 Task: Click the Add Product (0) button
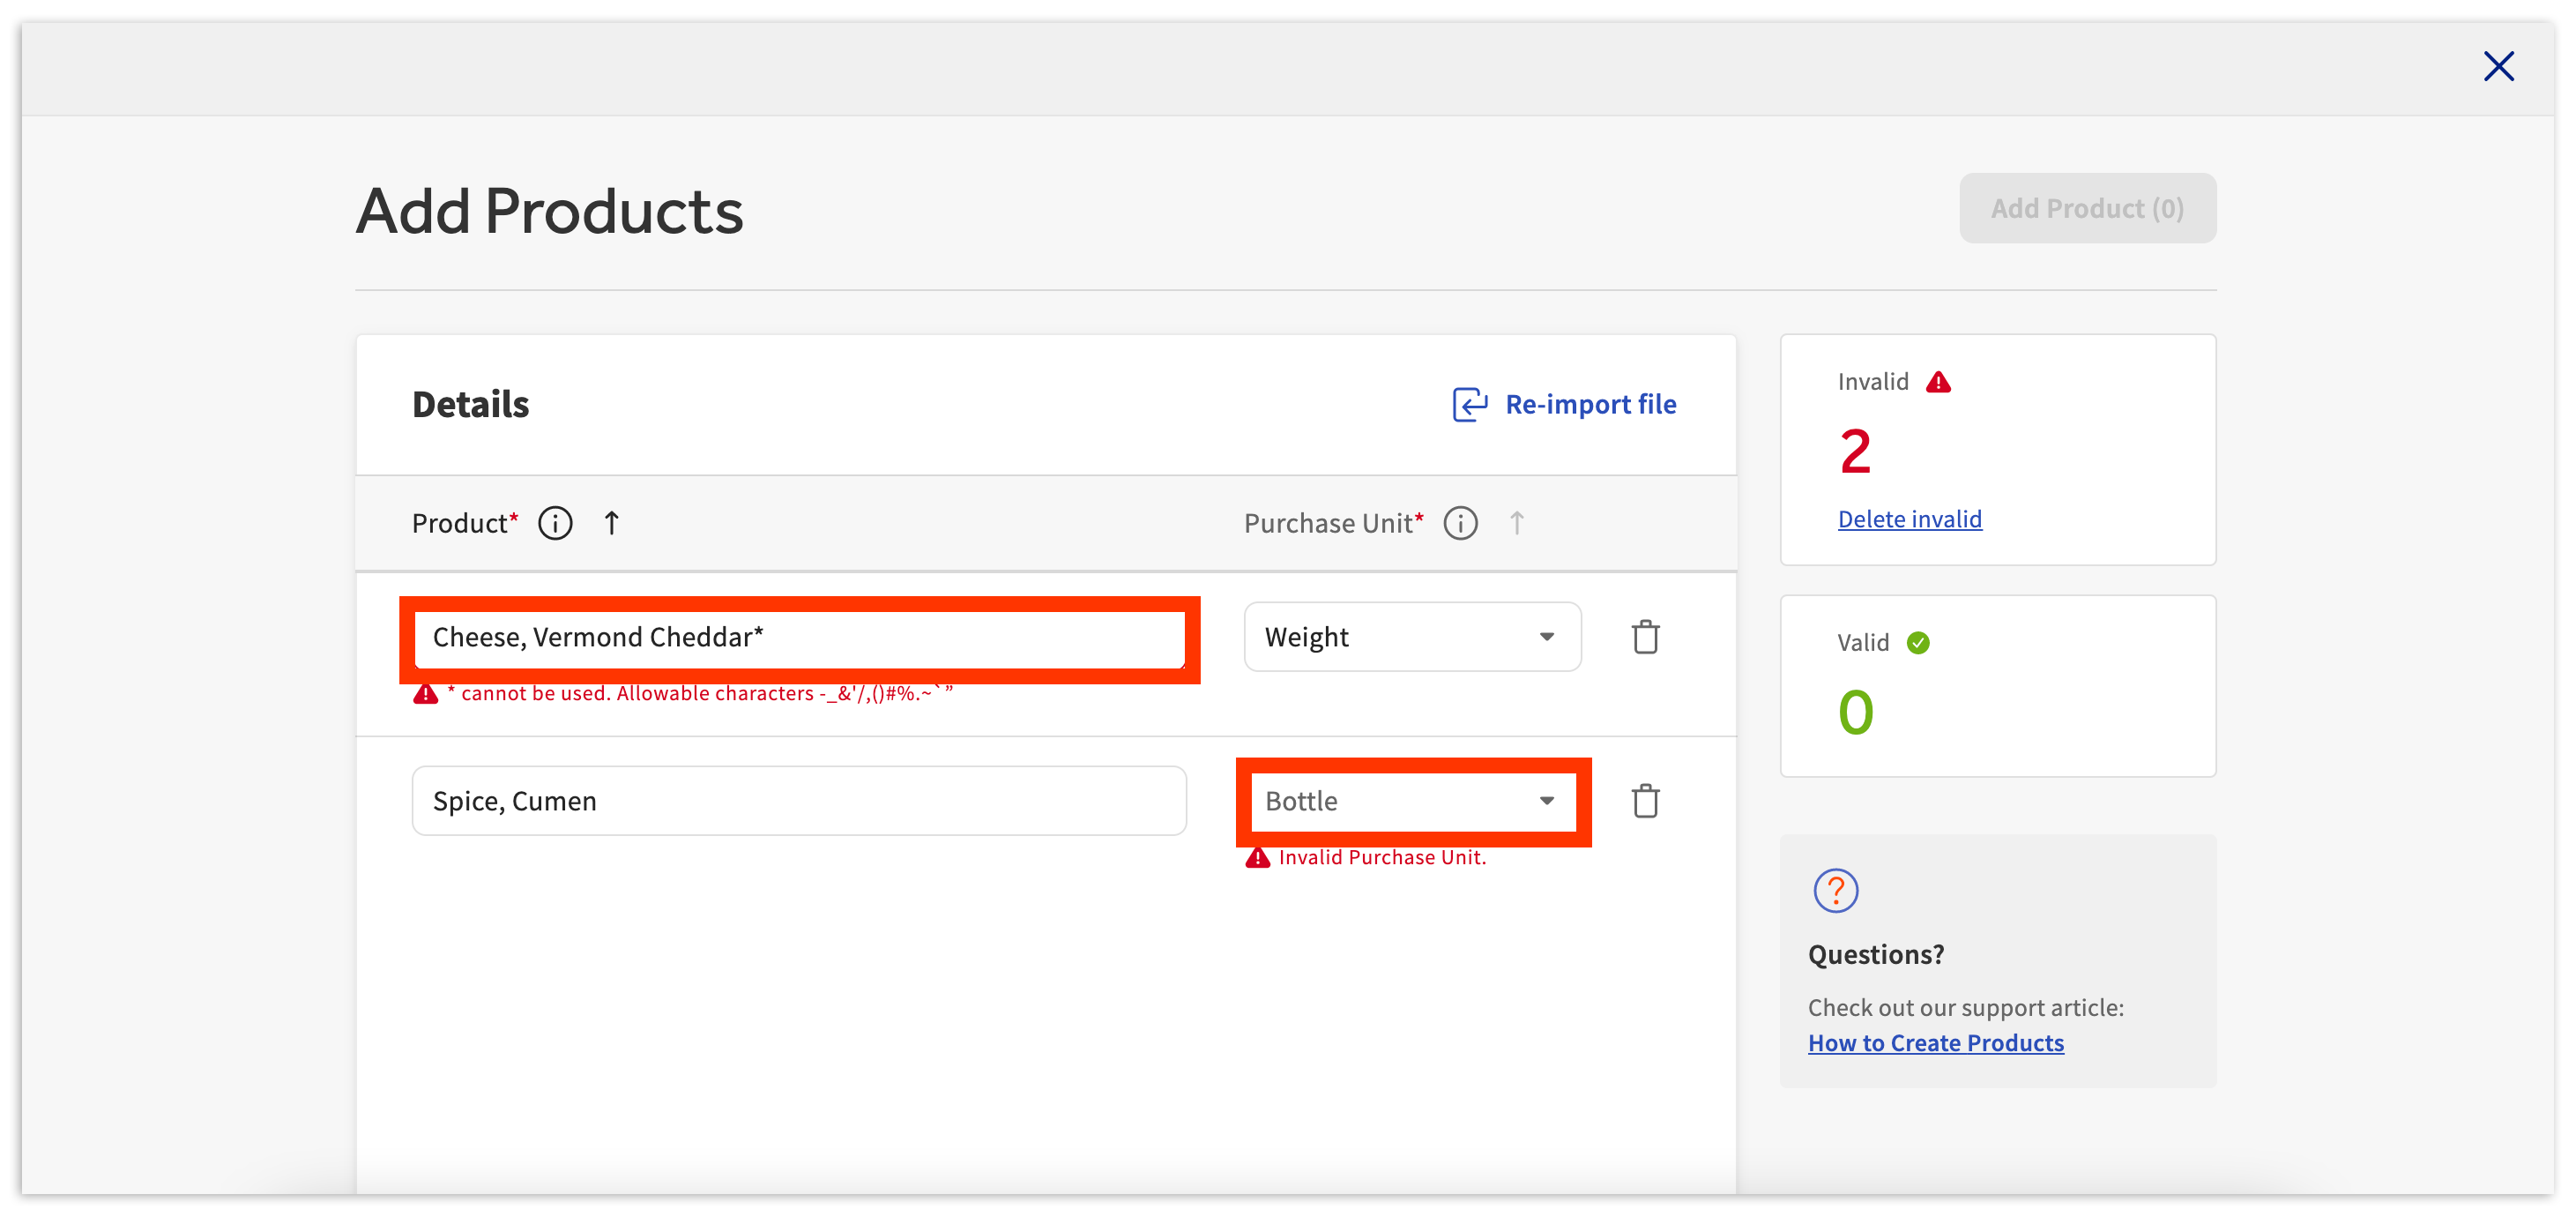(x=2086, y=208)
